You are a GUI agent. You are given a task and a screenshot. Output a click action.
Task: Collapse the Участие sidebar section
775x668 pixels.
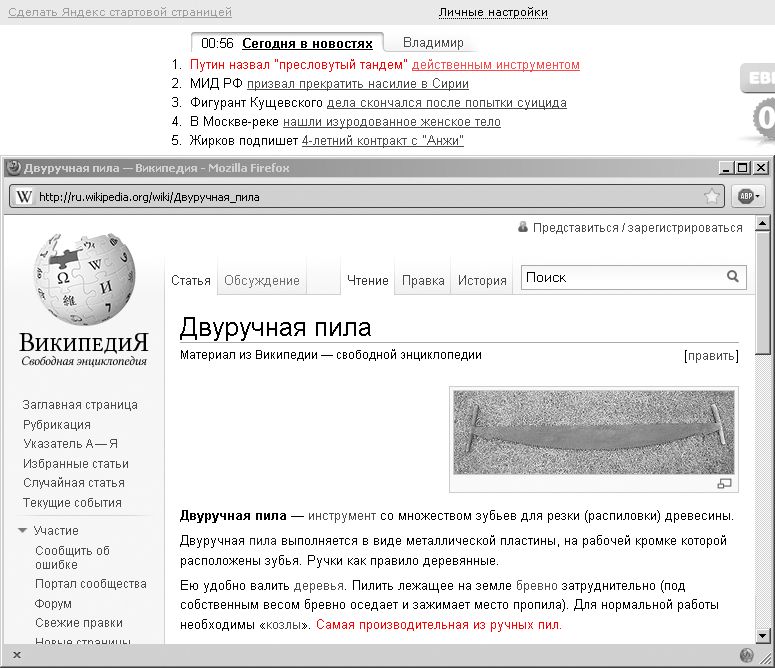(23, 531)
